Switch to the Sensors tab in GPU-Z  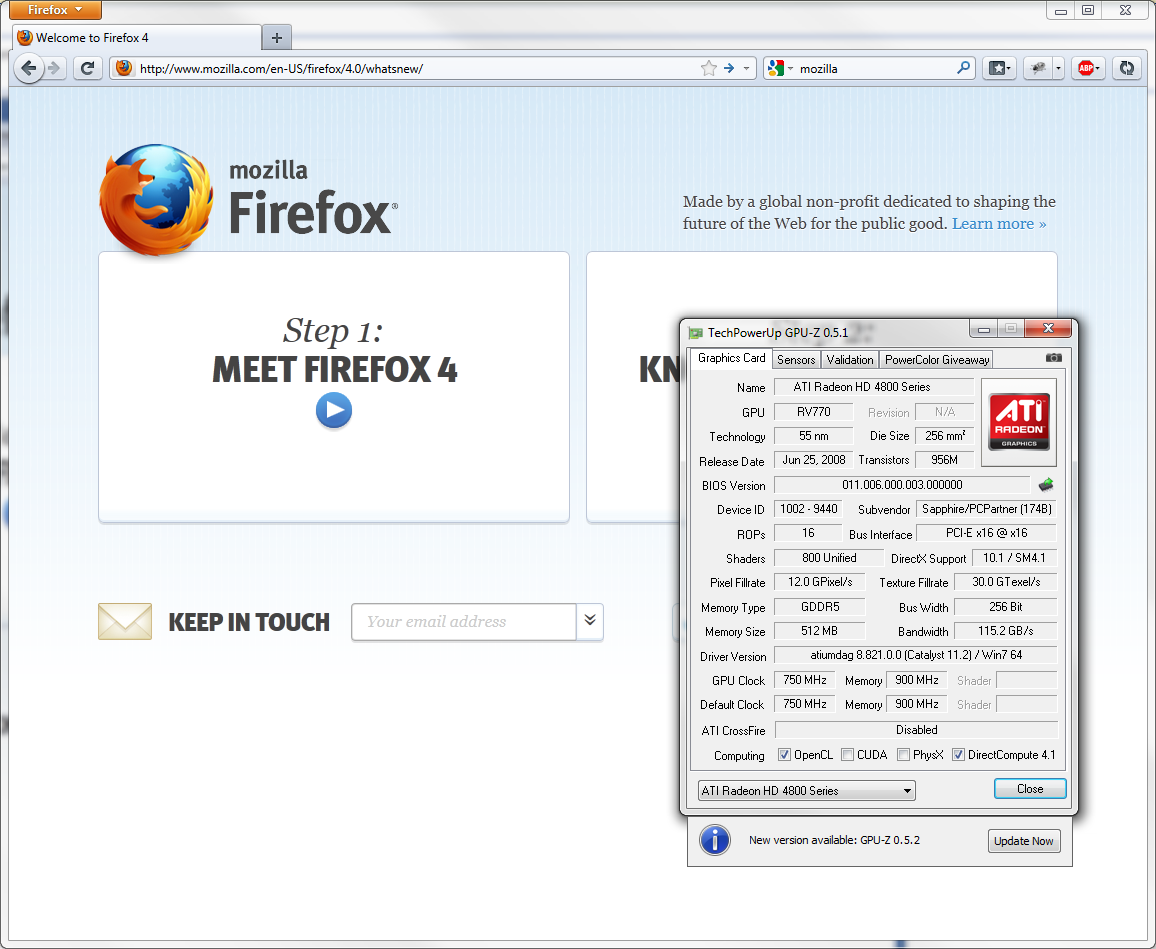coord(796,360)
